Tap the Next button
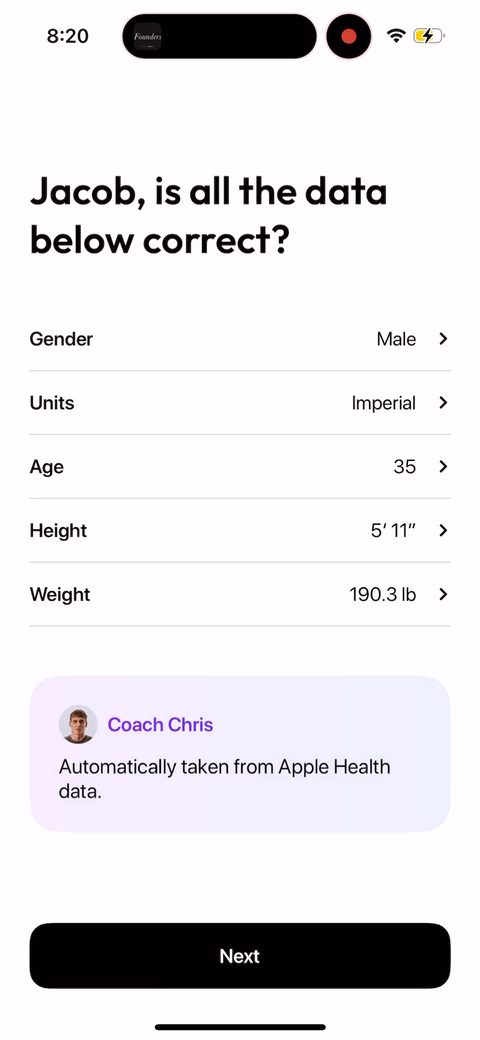 point(240,956)
